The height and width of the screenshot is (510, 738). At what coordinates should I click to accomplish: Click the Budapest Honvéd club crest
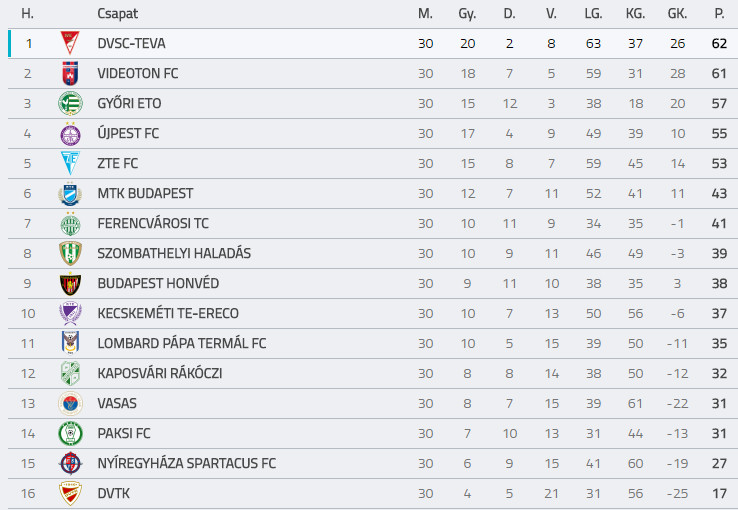tap(69, 284)
